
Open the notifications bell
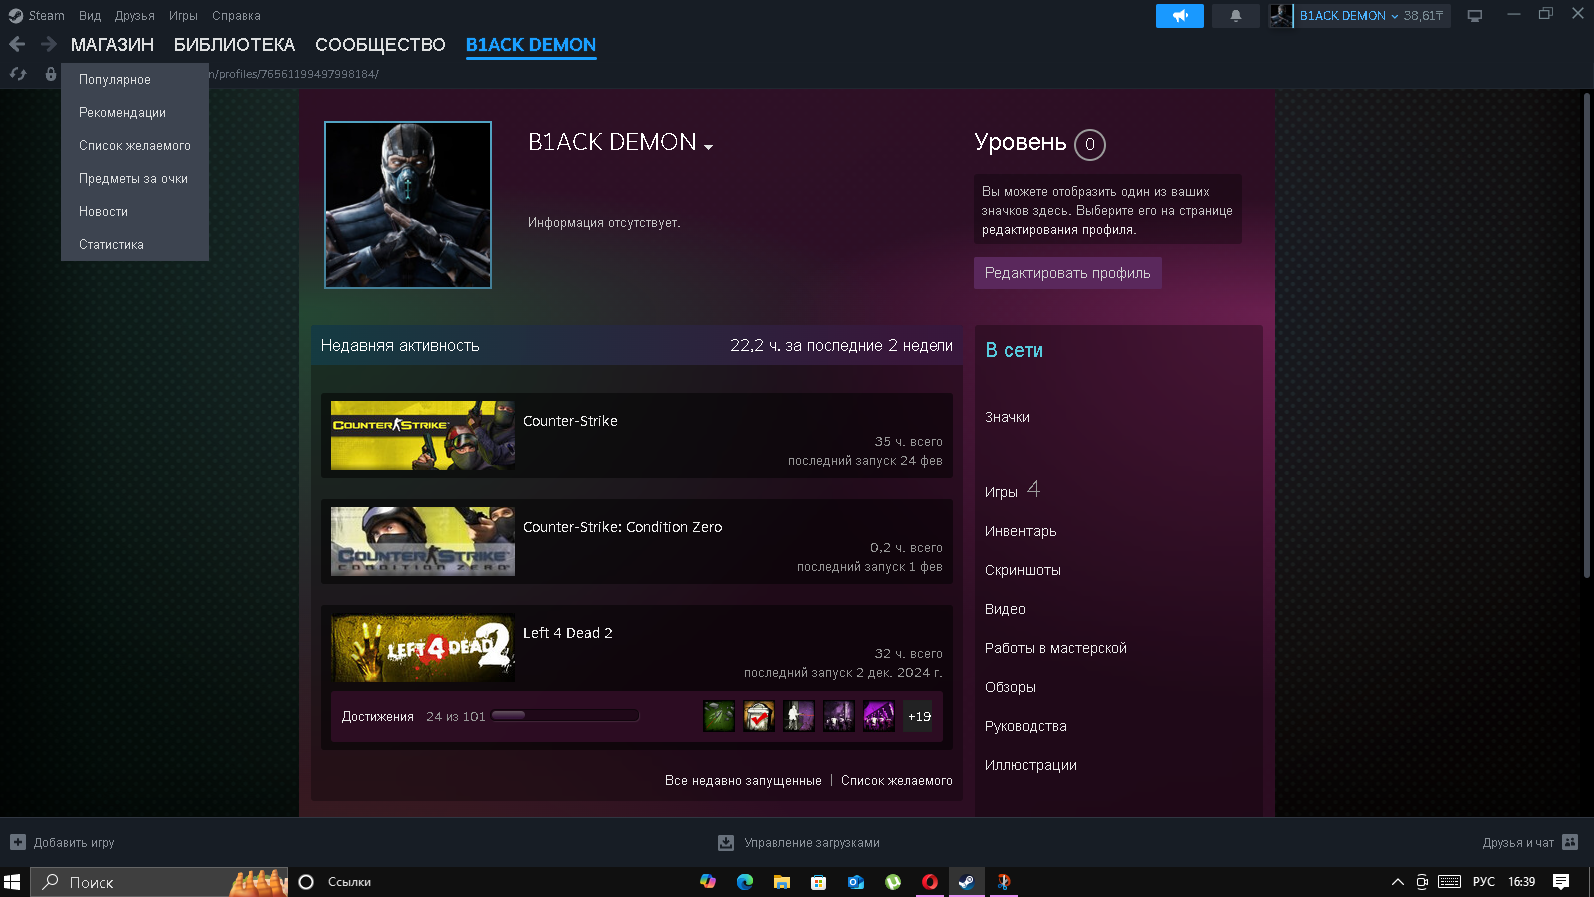pos(1235,16)
